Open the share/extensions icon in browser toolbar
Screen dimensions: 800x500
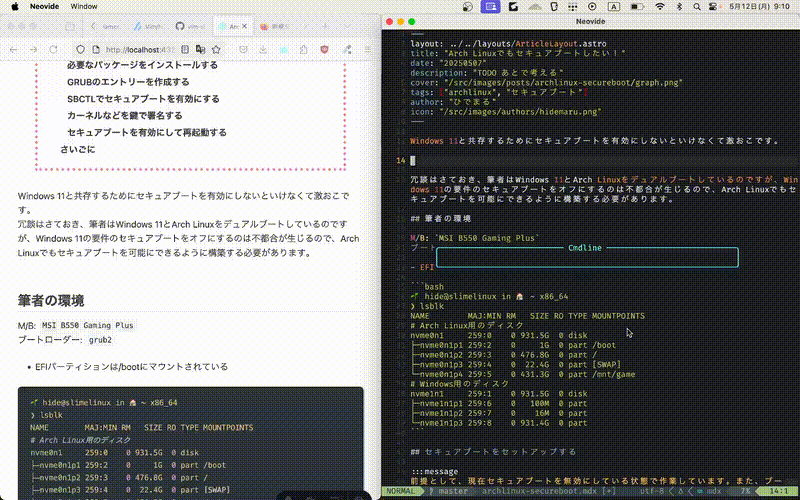(304, 49)
